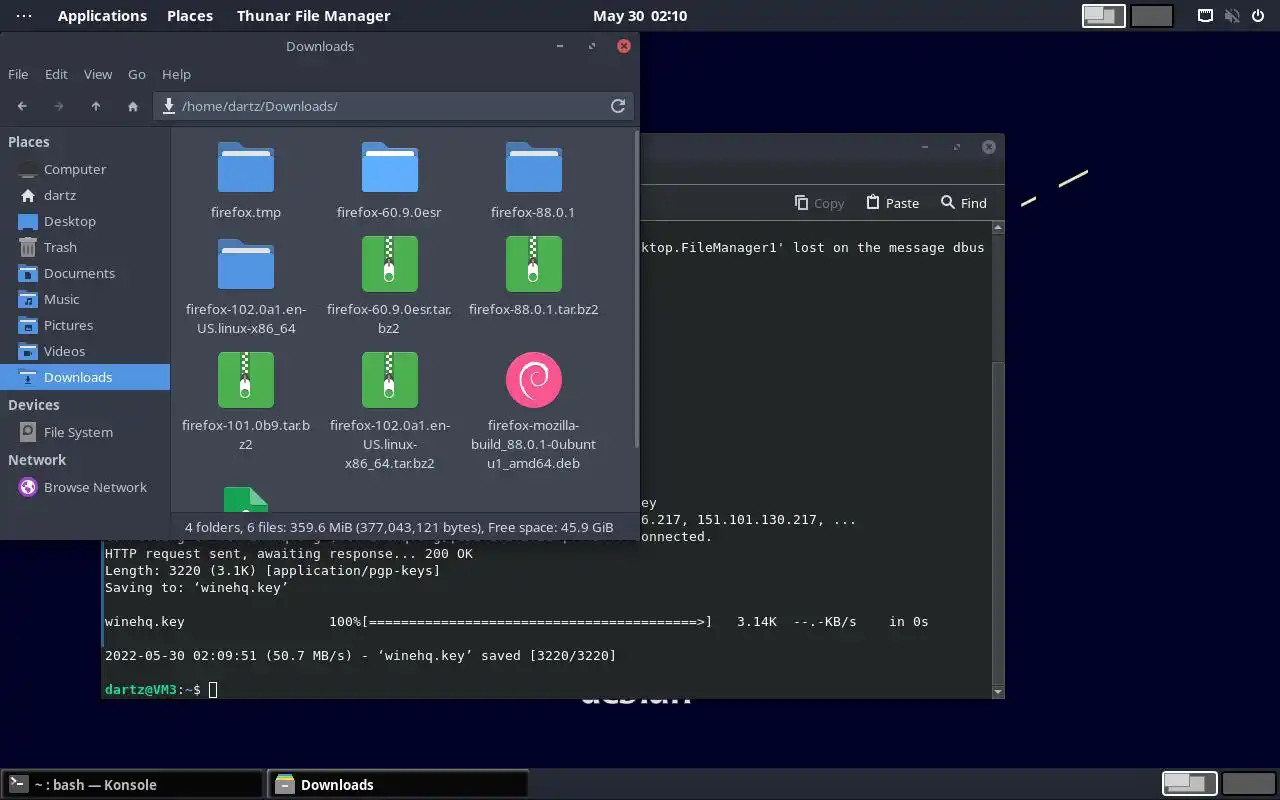Click the muted volume tray icon
Screen dimensions: 1280x800
[x=1232, y=16]
